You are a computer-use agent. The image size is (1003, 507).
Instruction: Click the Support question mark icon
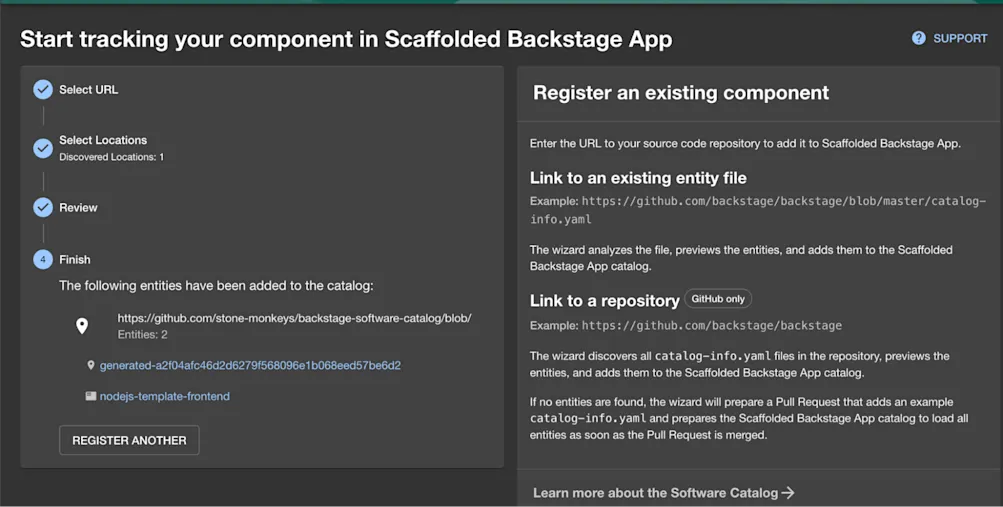pos(919,38)
